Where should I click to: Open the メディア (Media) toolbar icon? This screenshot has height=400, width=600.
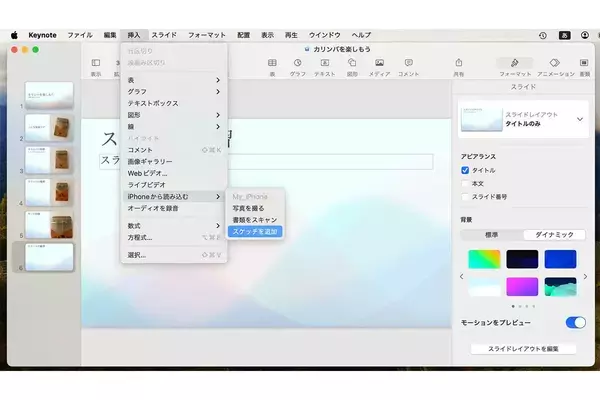(380, 63)
